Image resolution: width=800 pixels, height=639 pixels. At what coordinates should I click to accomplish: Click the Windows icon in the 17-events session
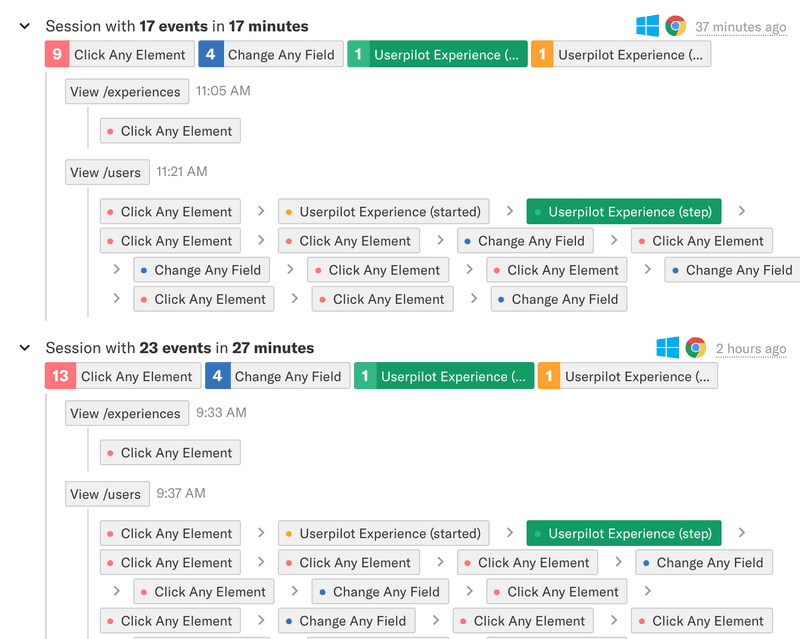tap(648, 26)
